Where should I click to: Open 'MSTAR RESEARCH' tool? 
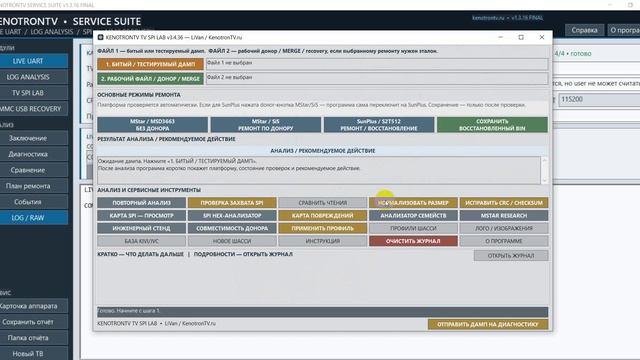coord(504,215)
